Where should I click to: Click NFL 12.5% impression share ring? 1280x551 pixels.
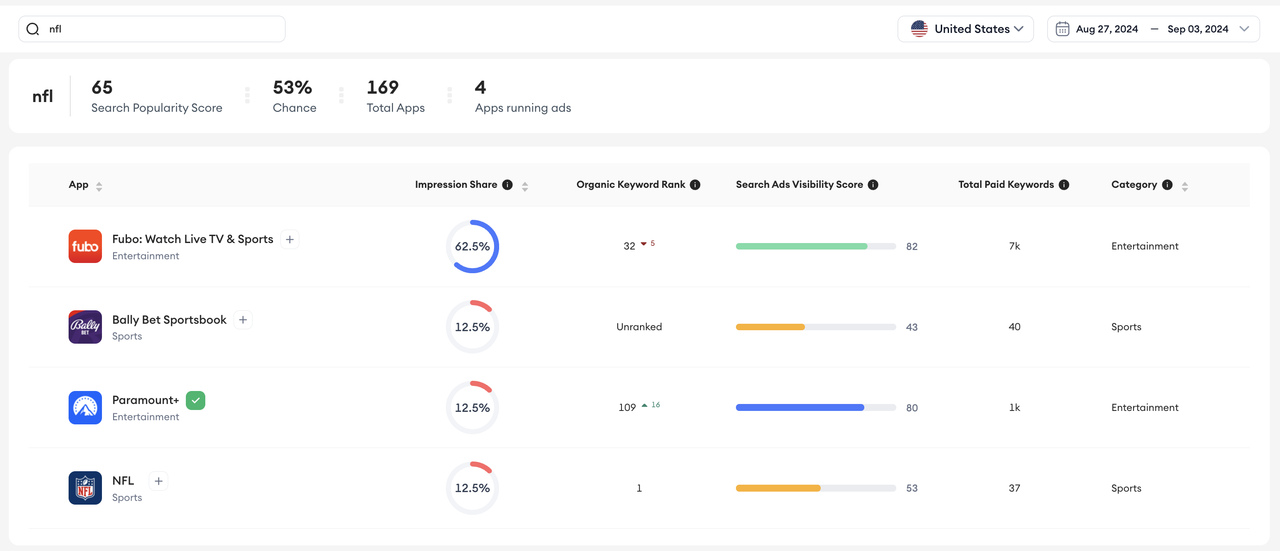pos(472,488)
